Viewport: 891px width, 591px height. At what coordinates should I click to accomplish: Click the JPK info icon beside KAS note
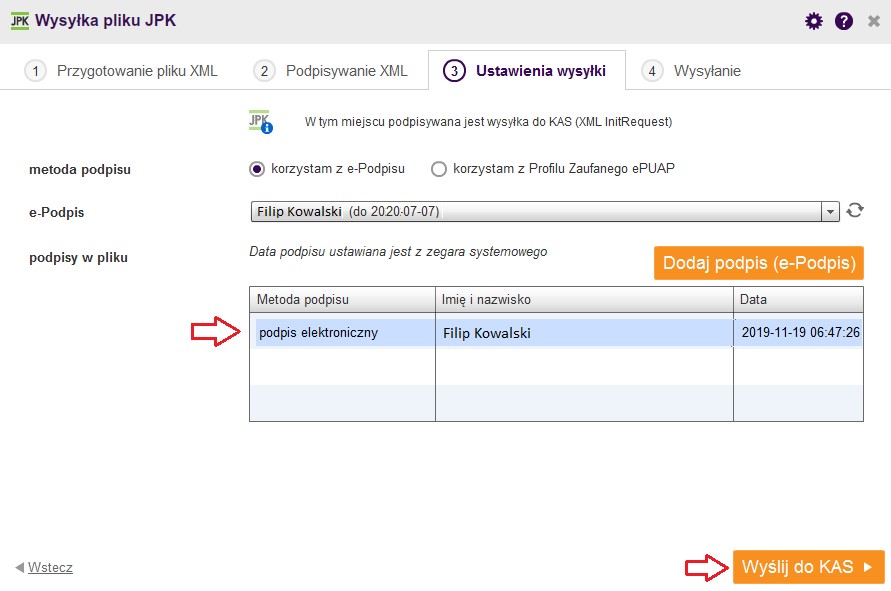(261, 122)
